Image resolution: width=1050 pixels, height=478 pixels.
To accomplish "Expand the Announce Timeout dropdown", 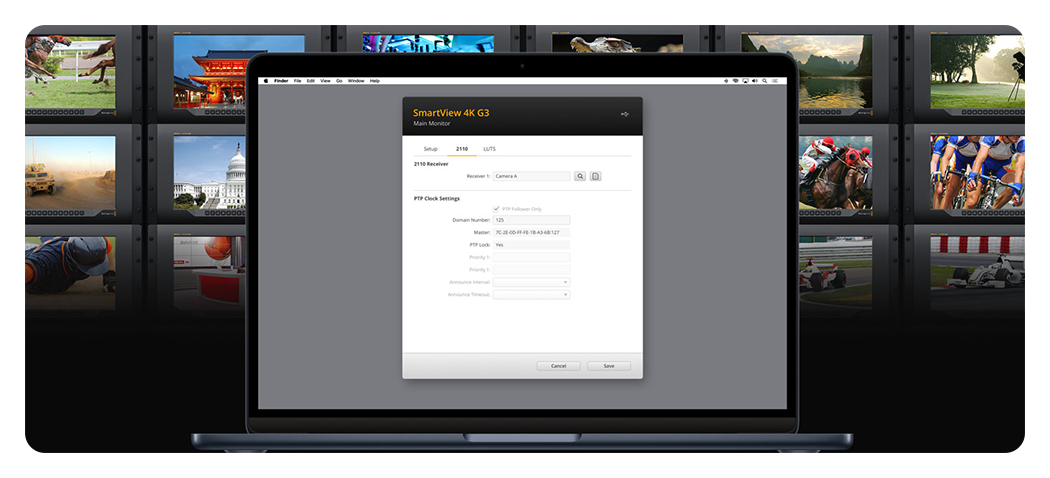I will pyautogui.click(x=532, y=295).
